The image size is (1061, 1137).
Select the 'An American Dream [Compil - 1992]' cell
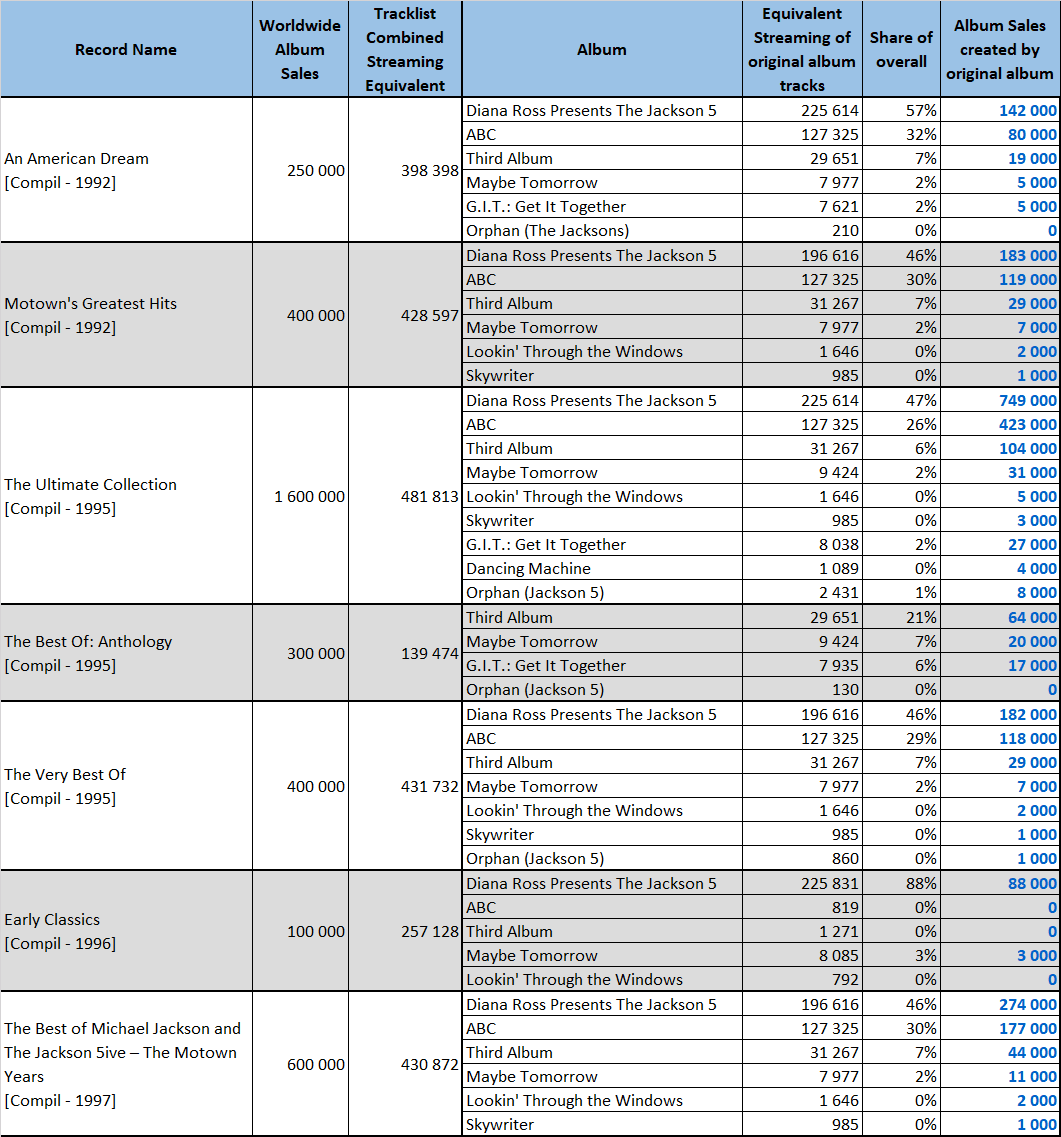126,170
